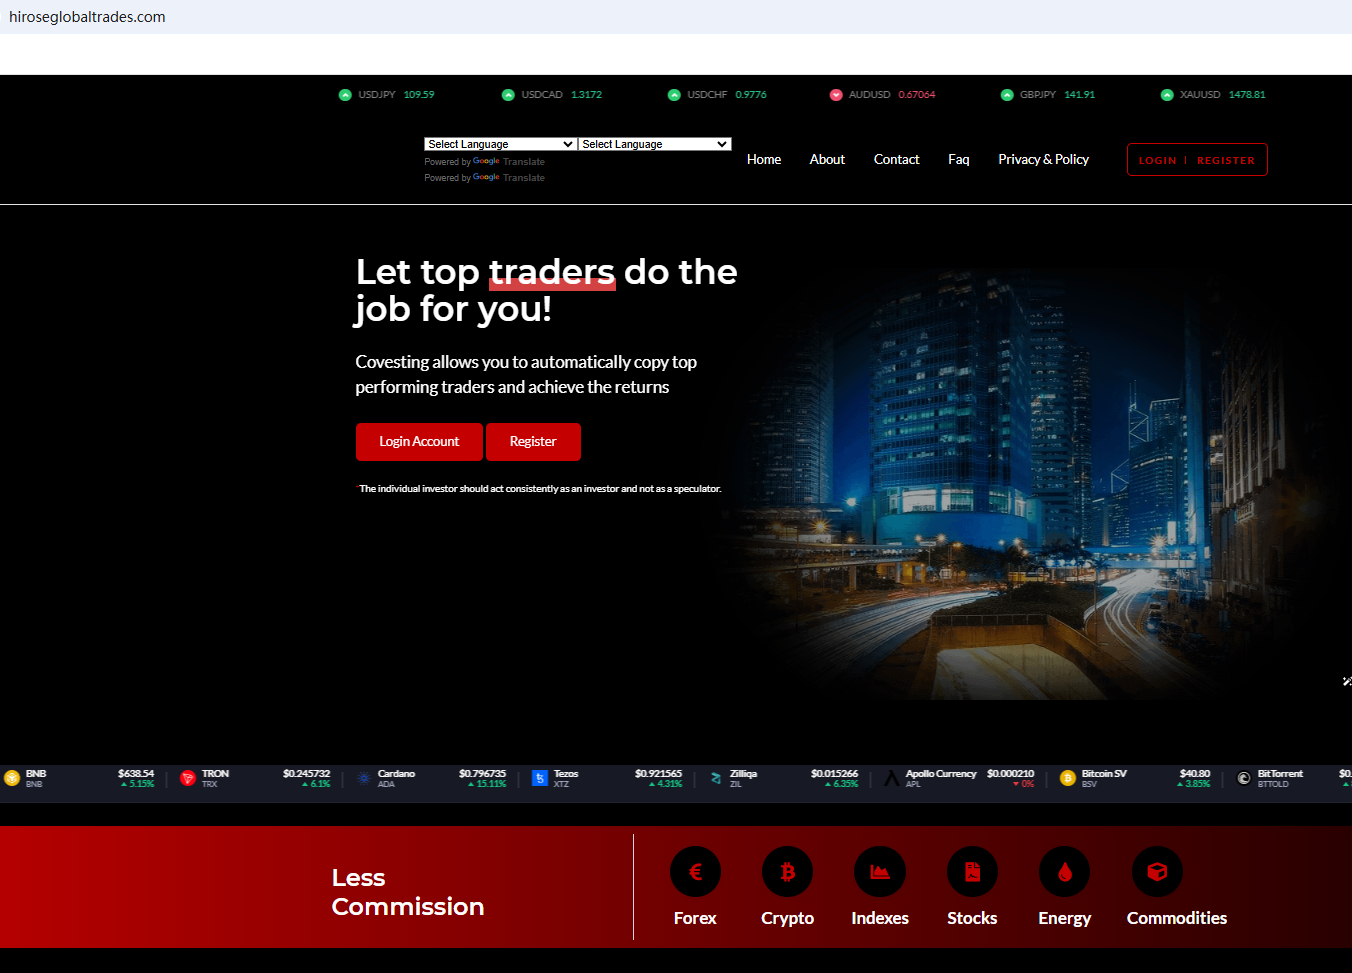
Task: Go to the Home menu item
Action: (x=764, y=160)
